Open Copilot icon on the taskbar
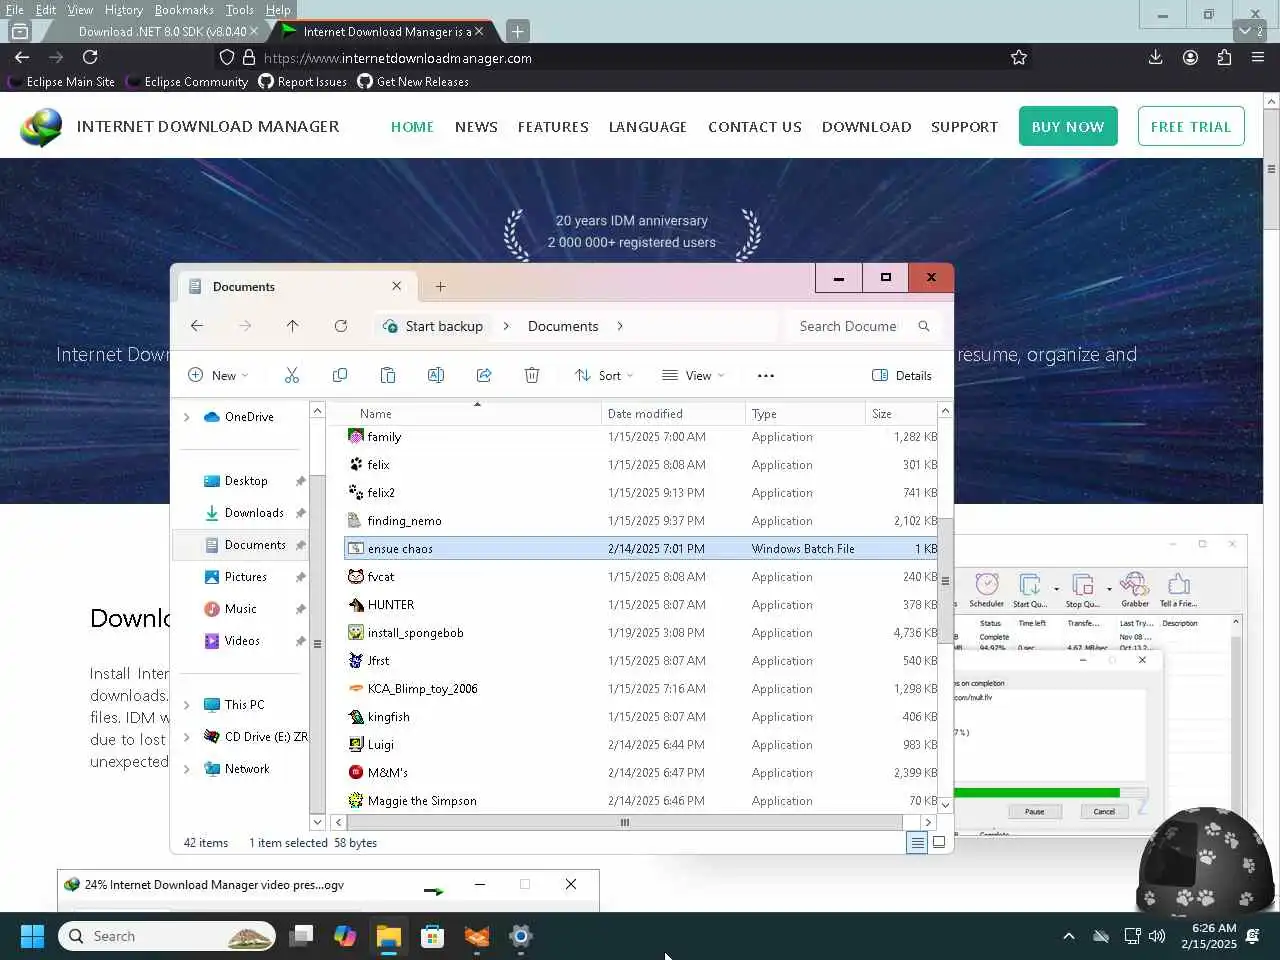 [344, 936]
